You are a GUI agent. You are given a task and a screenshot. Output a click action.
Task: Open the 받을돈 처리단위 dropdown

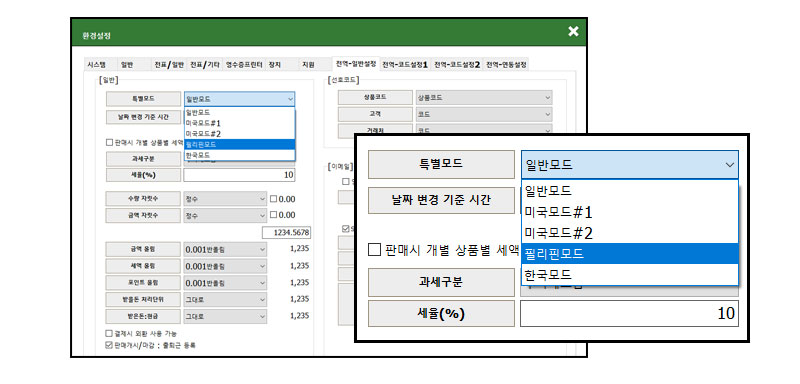[224, 299]
